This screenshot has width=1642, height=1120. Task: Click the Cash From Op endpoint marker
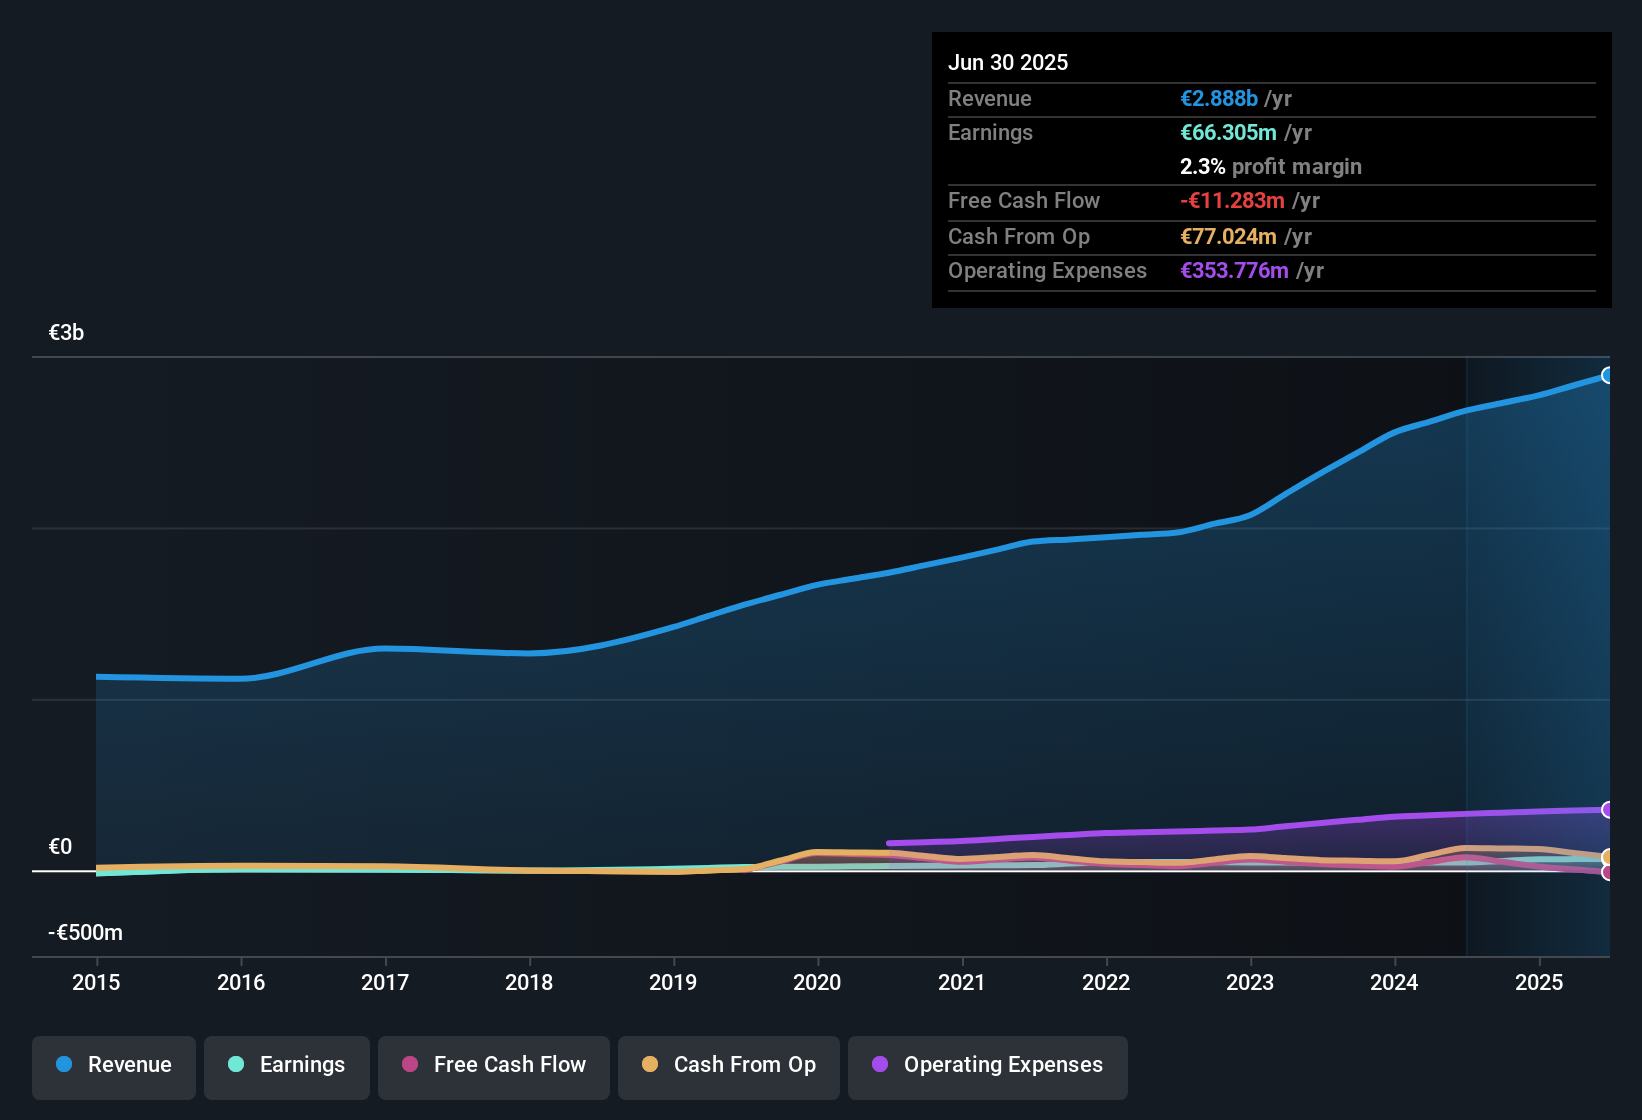[x=1608, y=857]
